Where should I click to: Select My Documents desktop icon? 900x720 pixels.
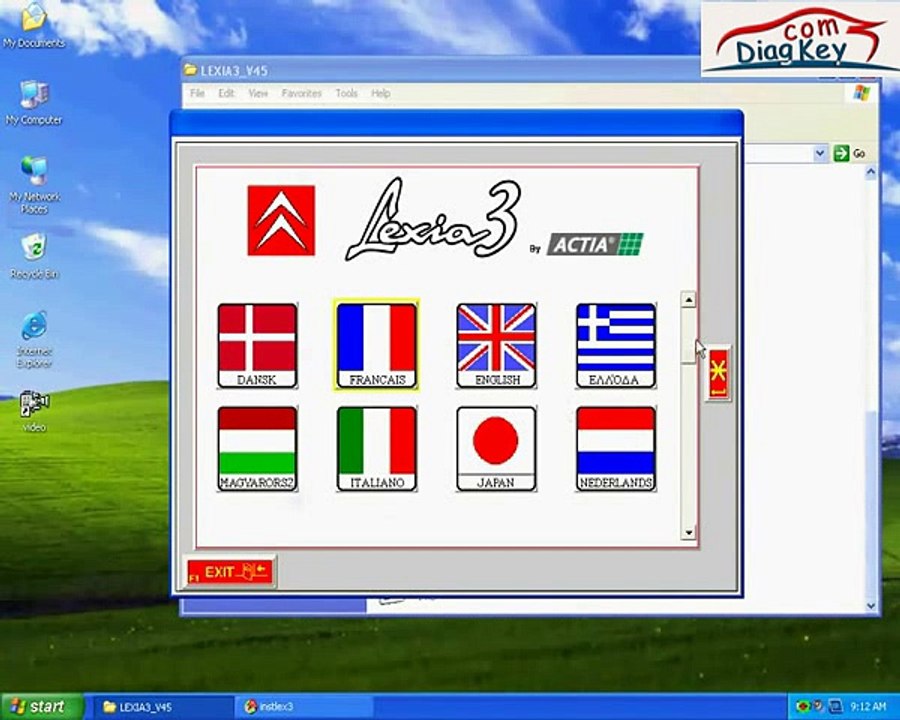34,26
